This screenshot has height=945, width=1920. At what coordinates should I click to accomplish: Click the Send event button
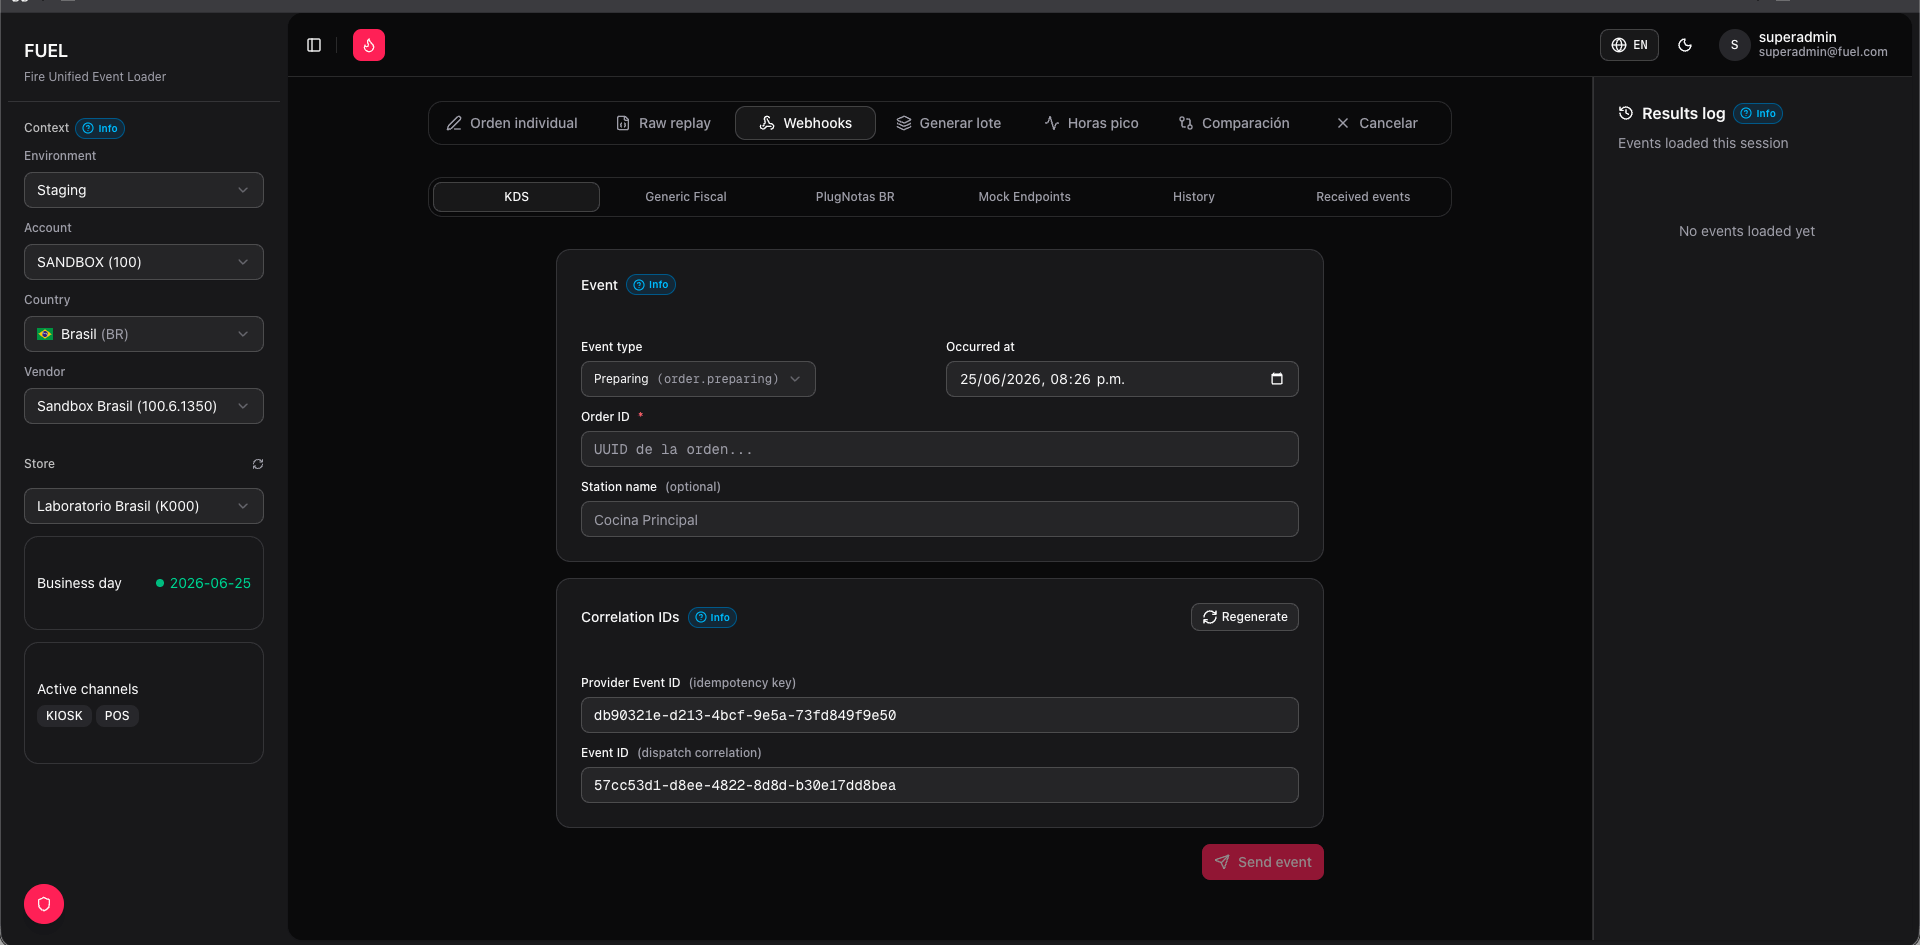[x=1263, y=862]
